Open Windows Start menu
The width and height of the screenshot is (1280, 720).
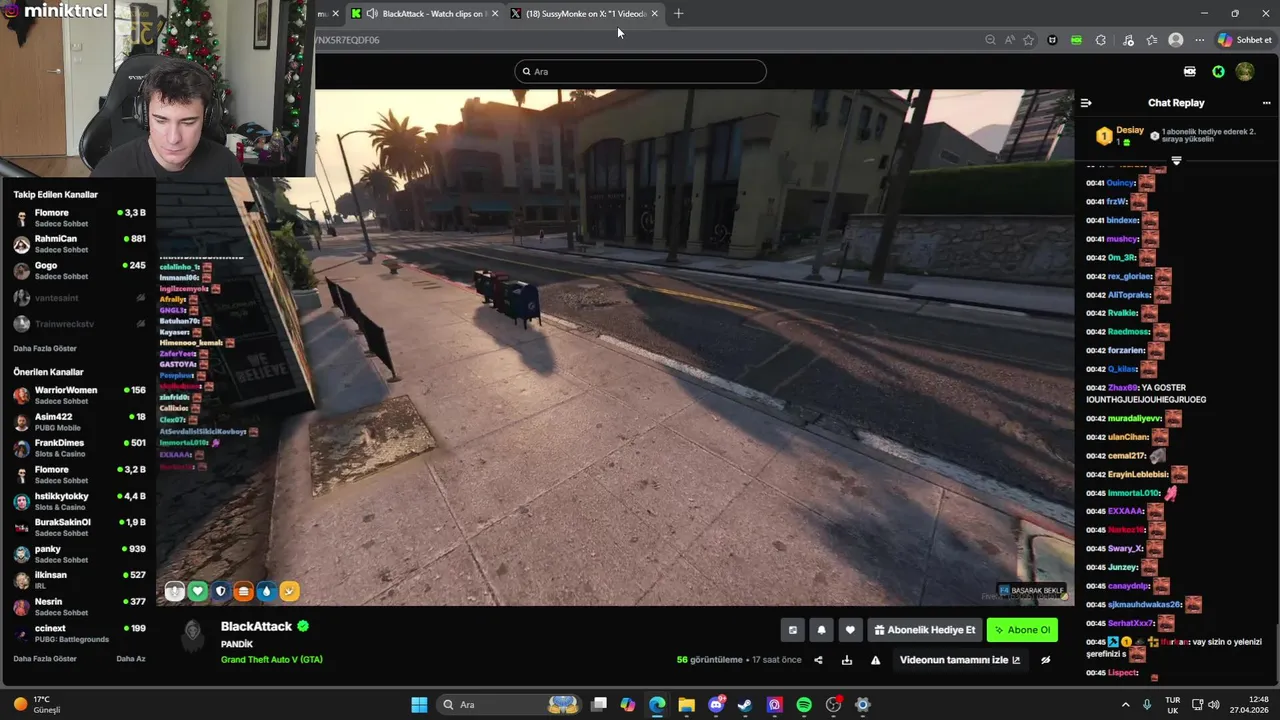click(419, 705)
